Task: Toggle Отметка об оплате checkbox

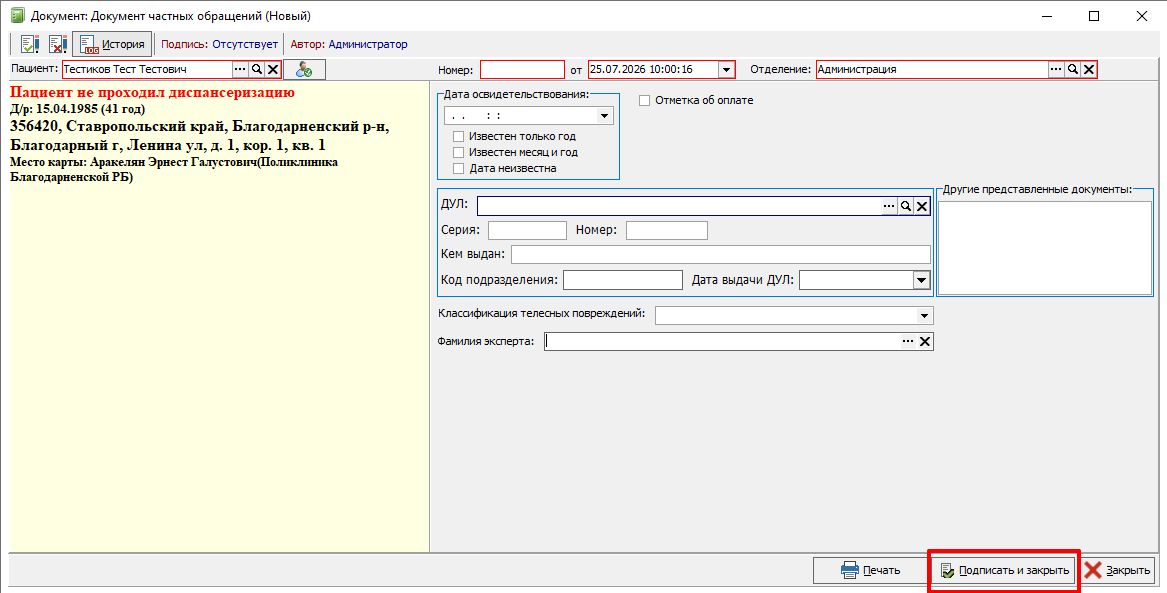Action: tap(645, 100)
